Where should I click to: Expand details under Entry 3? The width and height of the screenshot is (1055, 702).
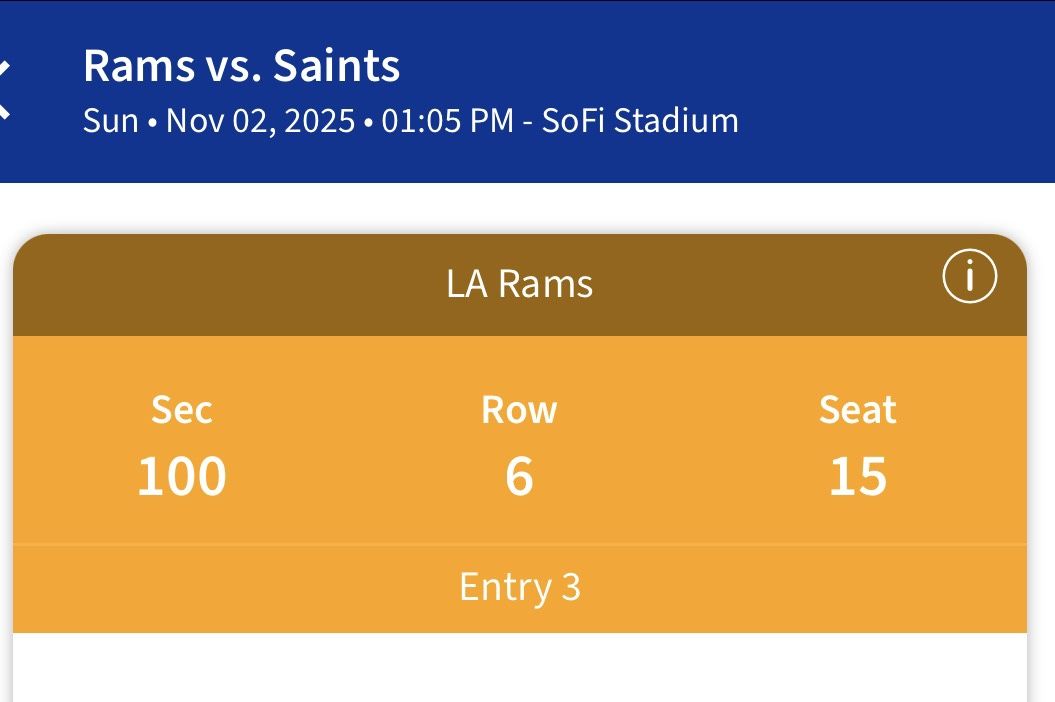(x=520, y=588)
